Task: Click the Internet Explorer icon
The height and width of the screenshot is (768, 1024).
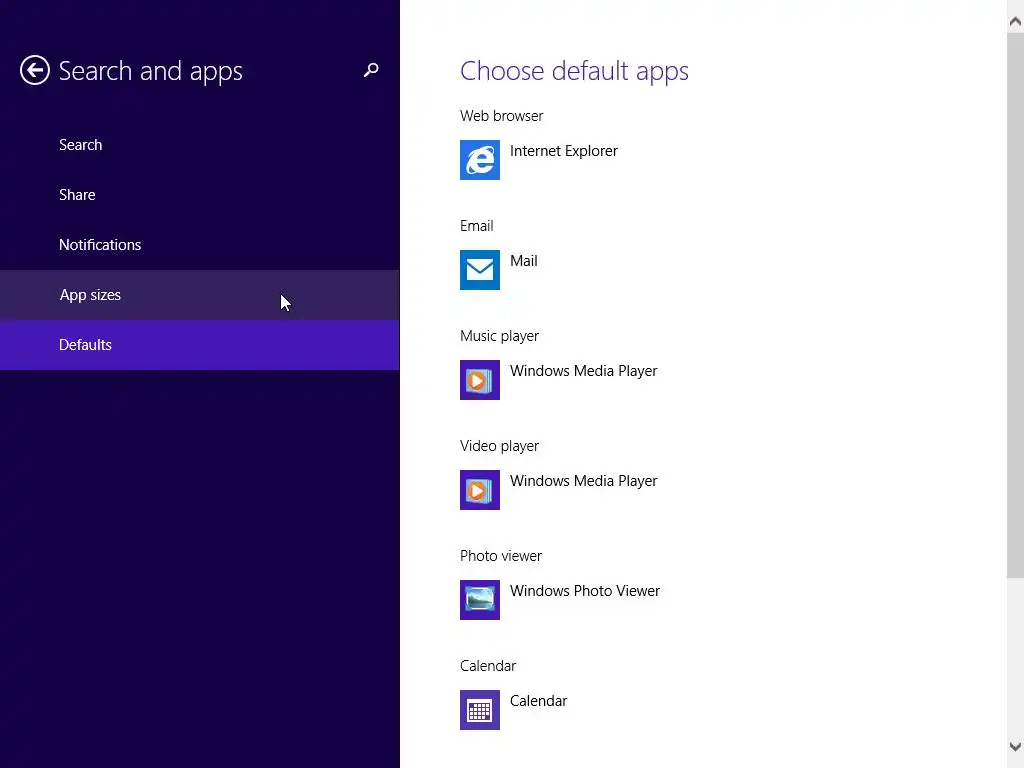Action: click(479, 159)
